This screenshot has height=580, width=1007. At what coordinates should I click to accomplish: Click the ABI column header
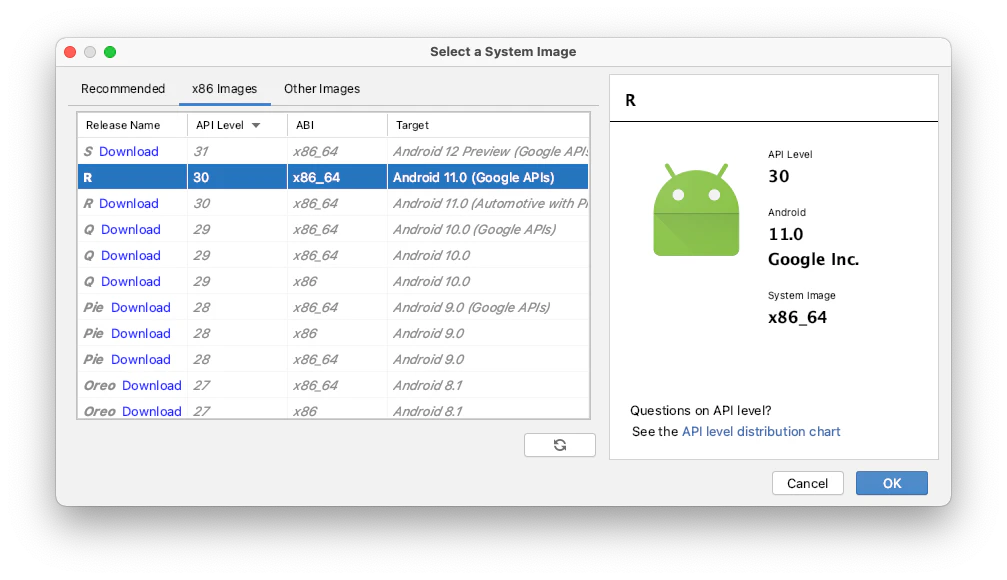coord(337,125)
